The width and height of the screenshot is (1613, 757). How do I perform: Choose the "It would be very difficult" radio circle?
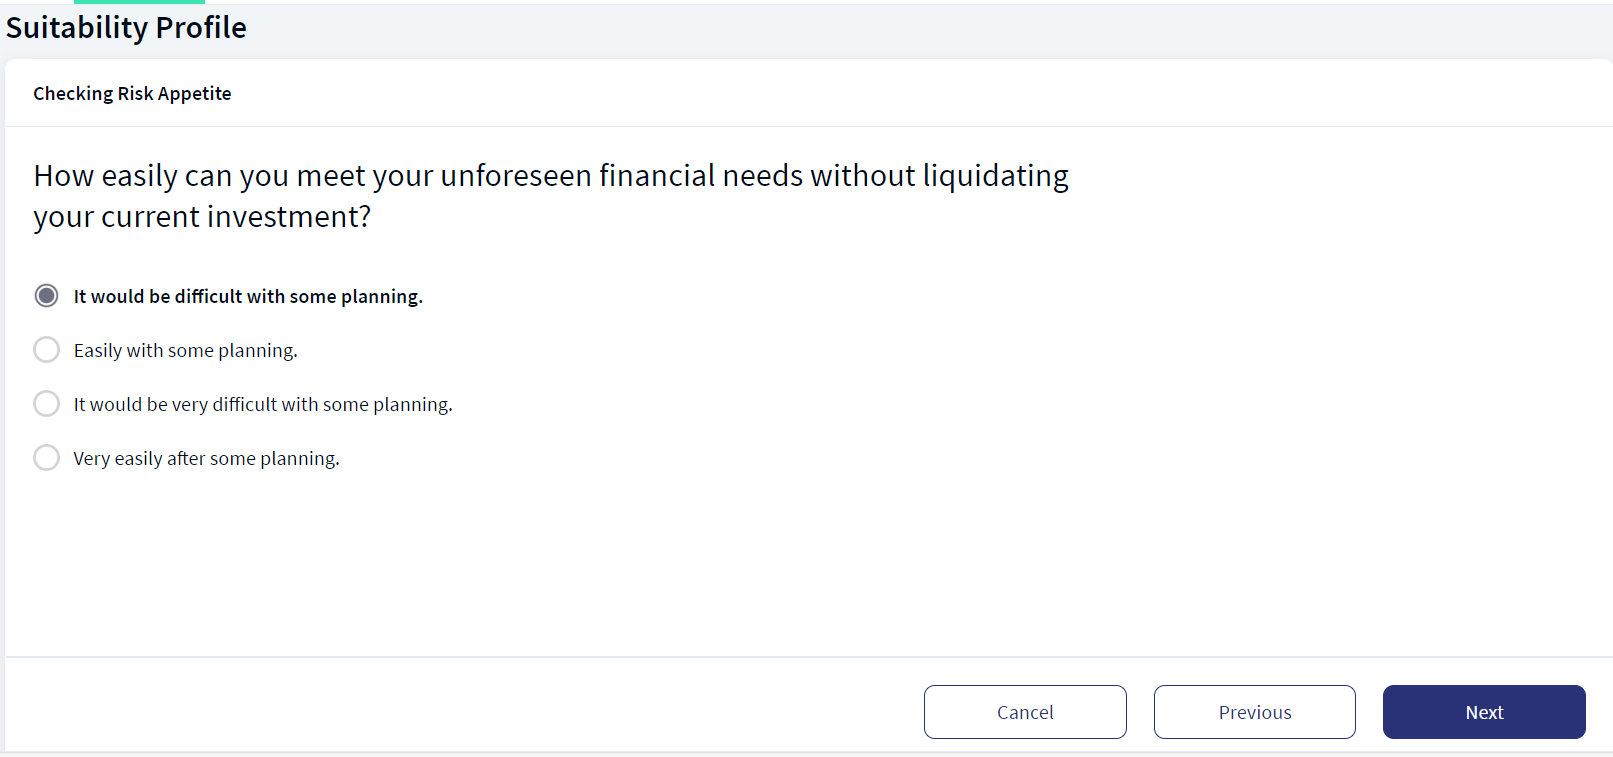(x=46, y=404)
